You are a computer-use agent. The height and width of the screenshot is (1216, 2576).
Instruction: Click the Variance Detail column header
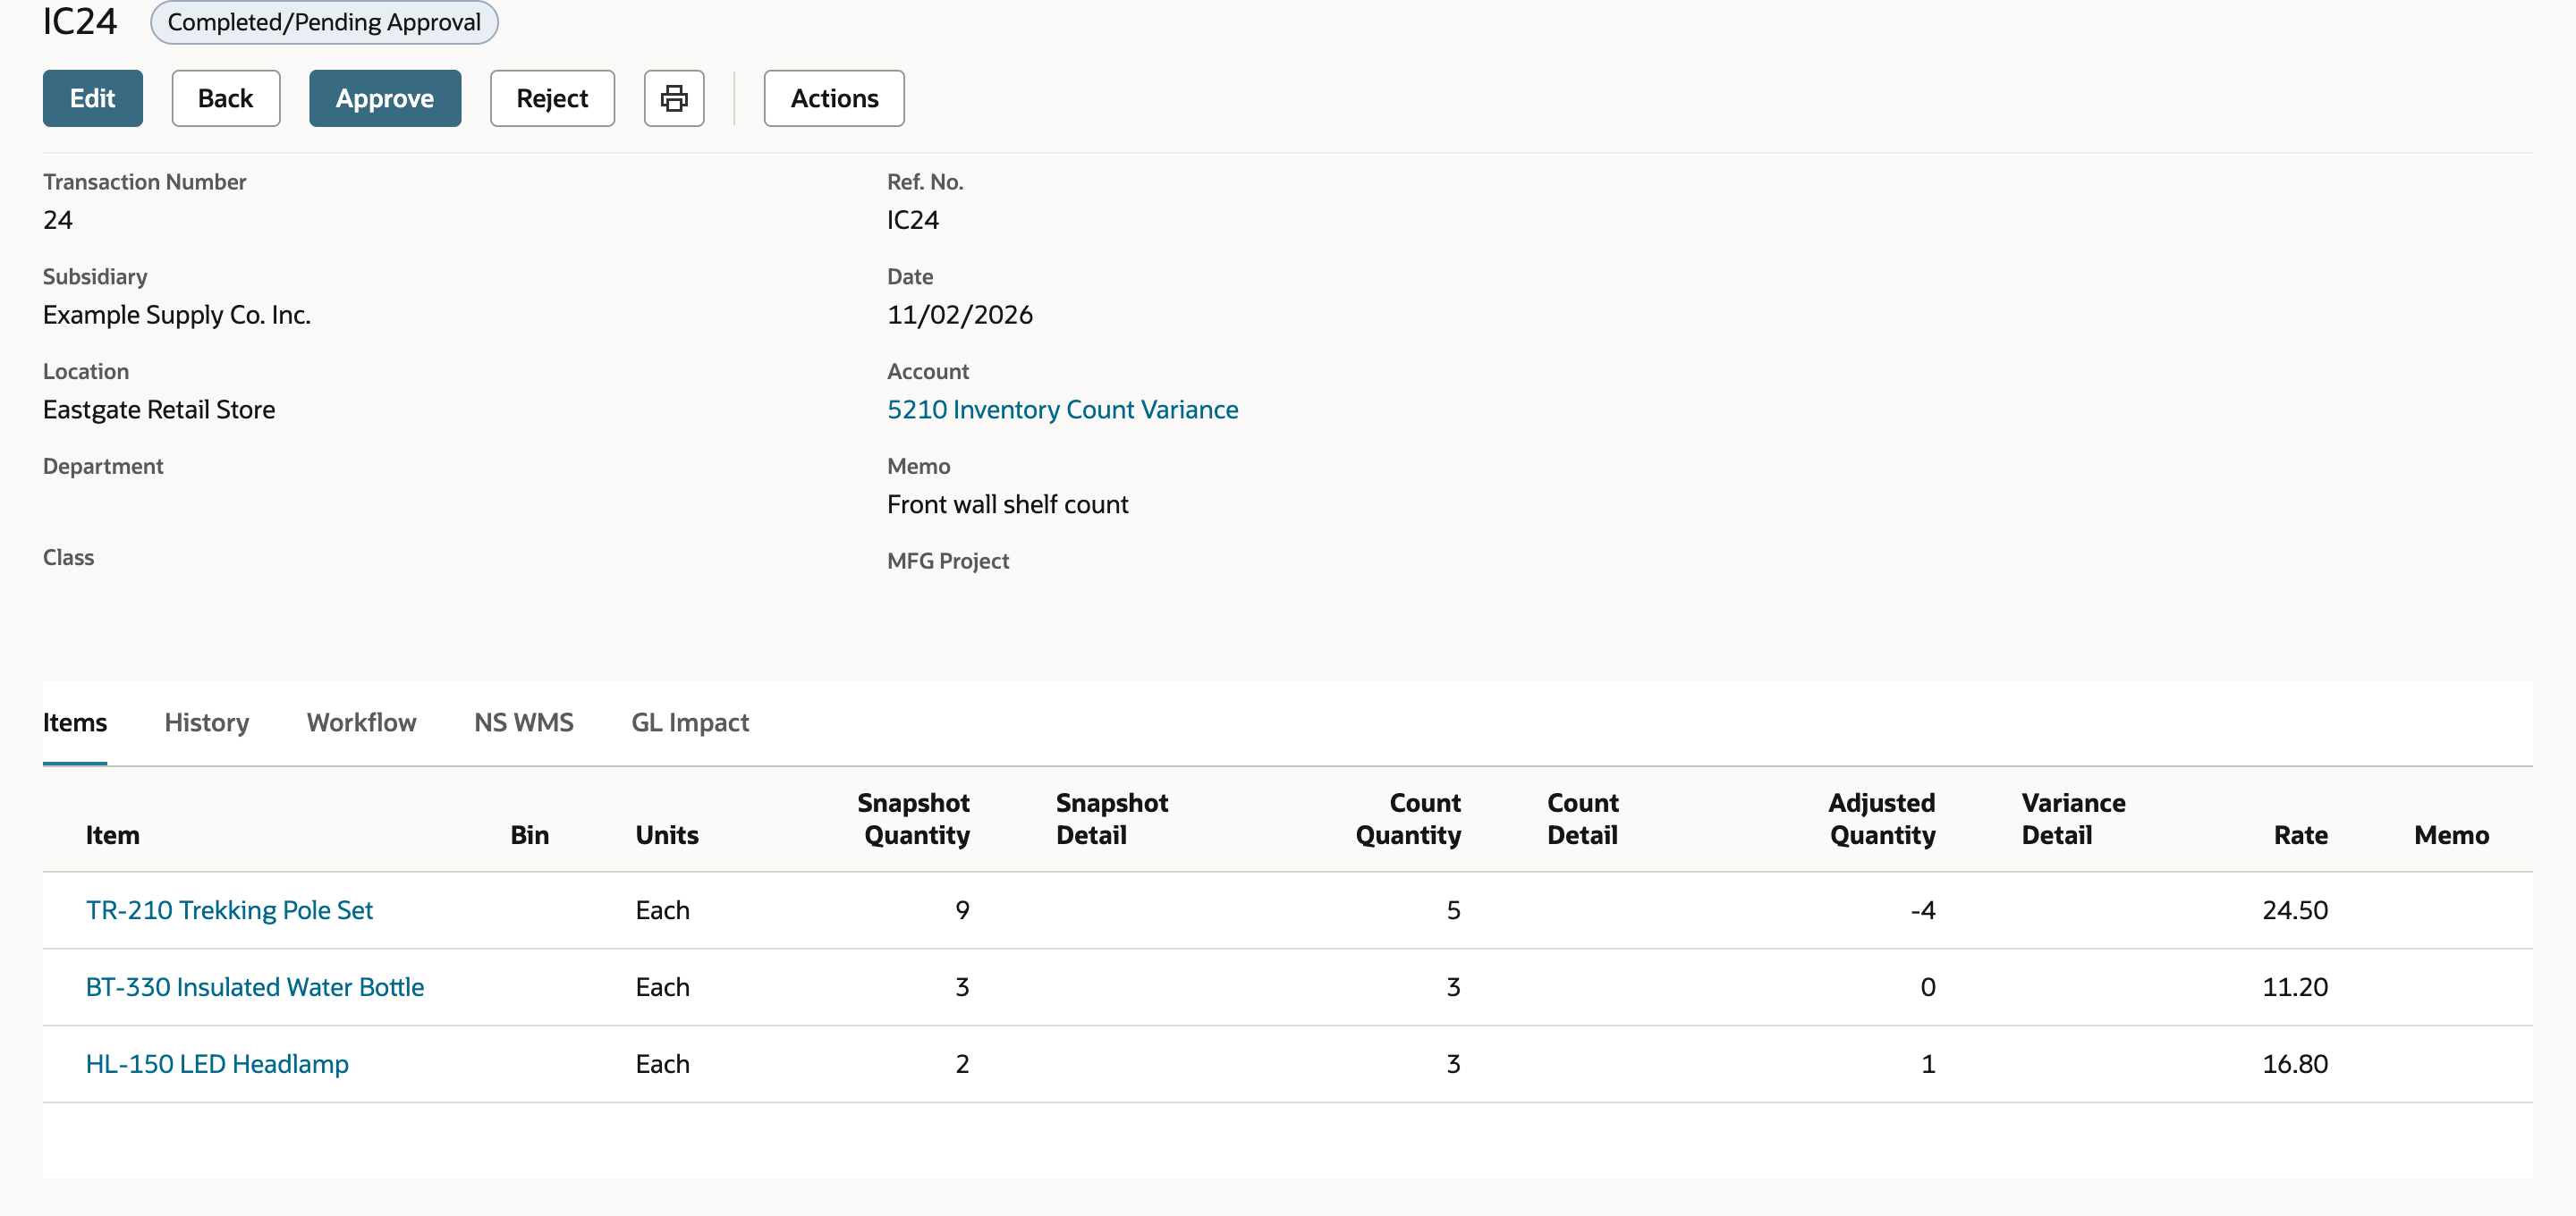[2073, 819]
